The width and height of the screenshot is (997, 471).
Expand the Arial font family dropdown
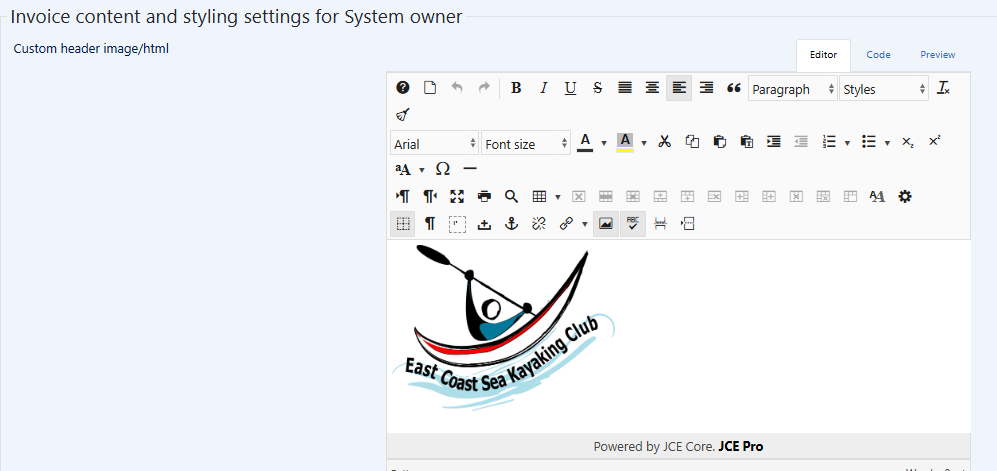434,144
